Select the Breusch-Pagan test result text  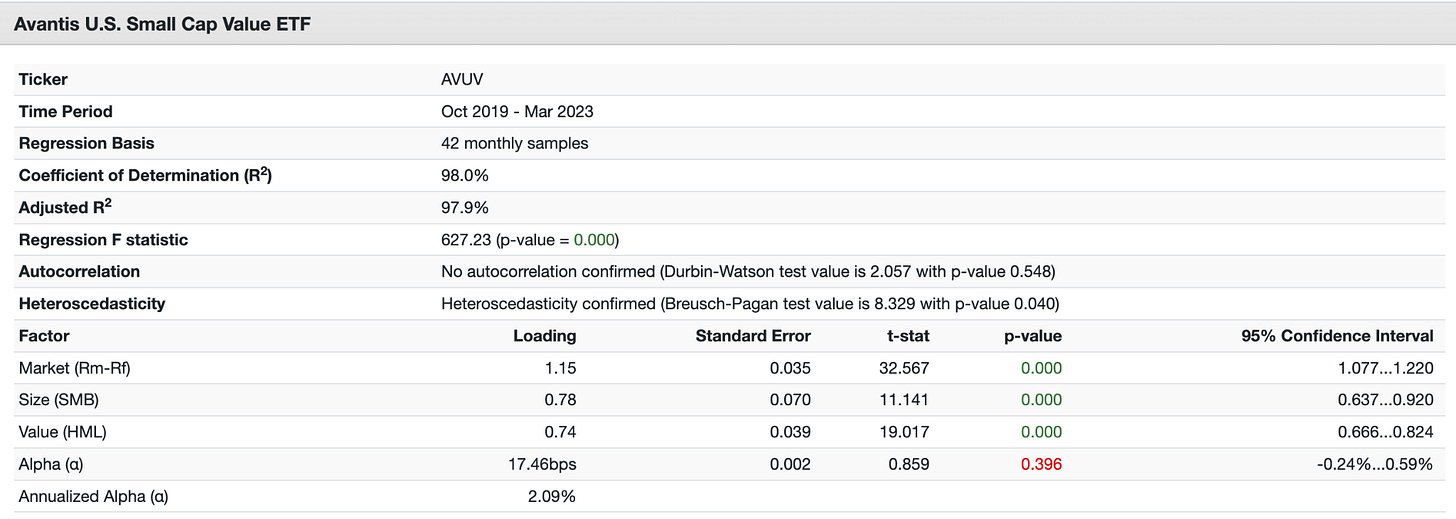click(x=750, y=303)
